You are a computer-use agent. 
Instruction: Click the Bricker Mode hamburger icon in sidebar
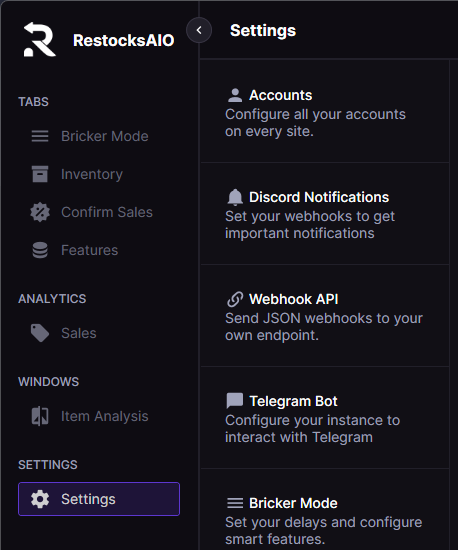[x=40, y=136]
